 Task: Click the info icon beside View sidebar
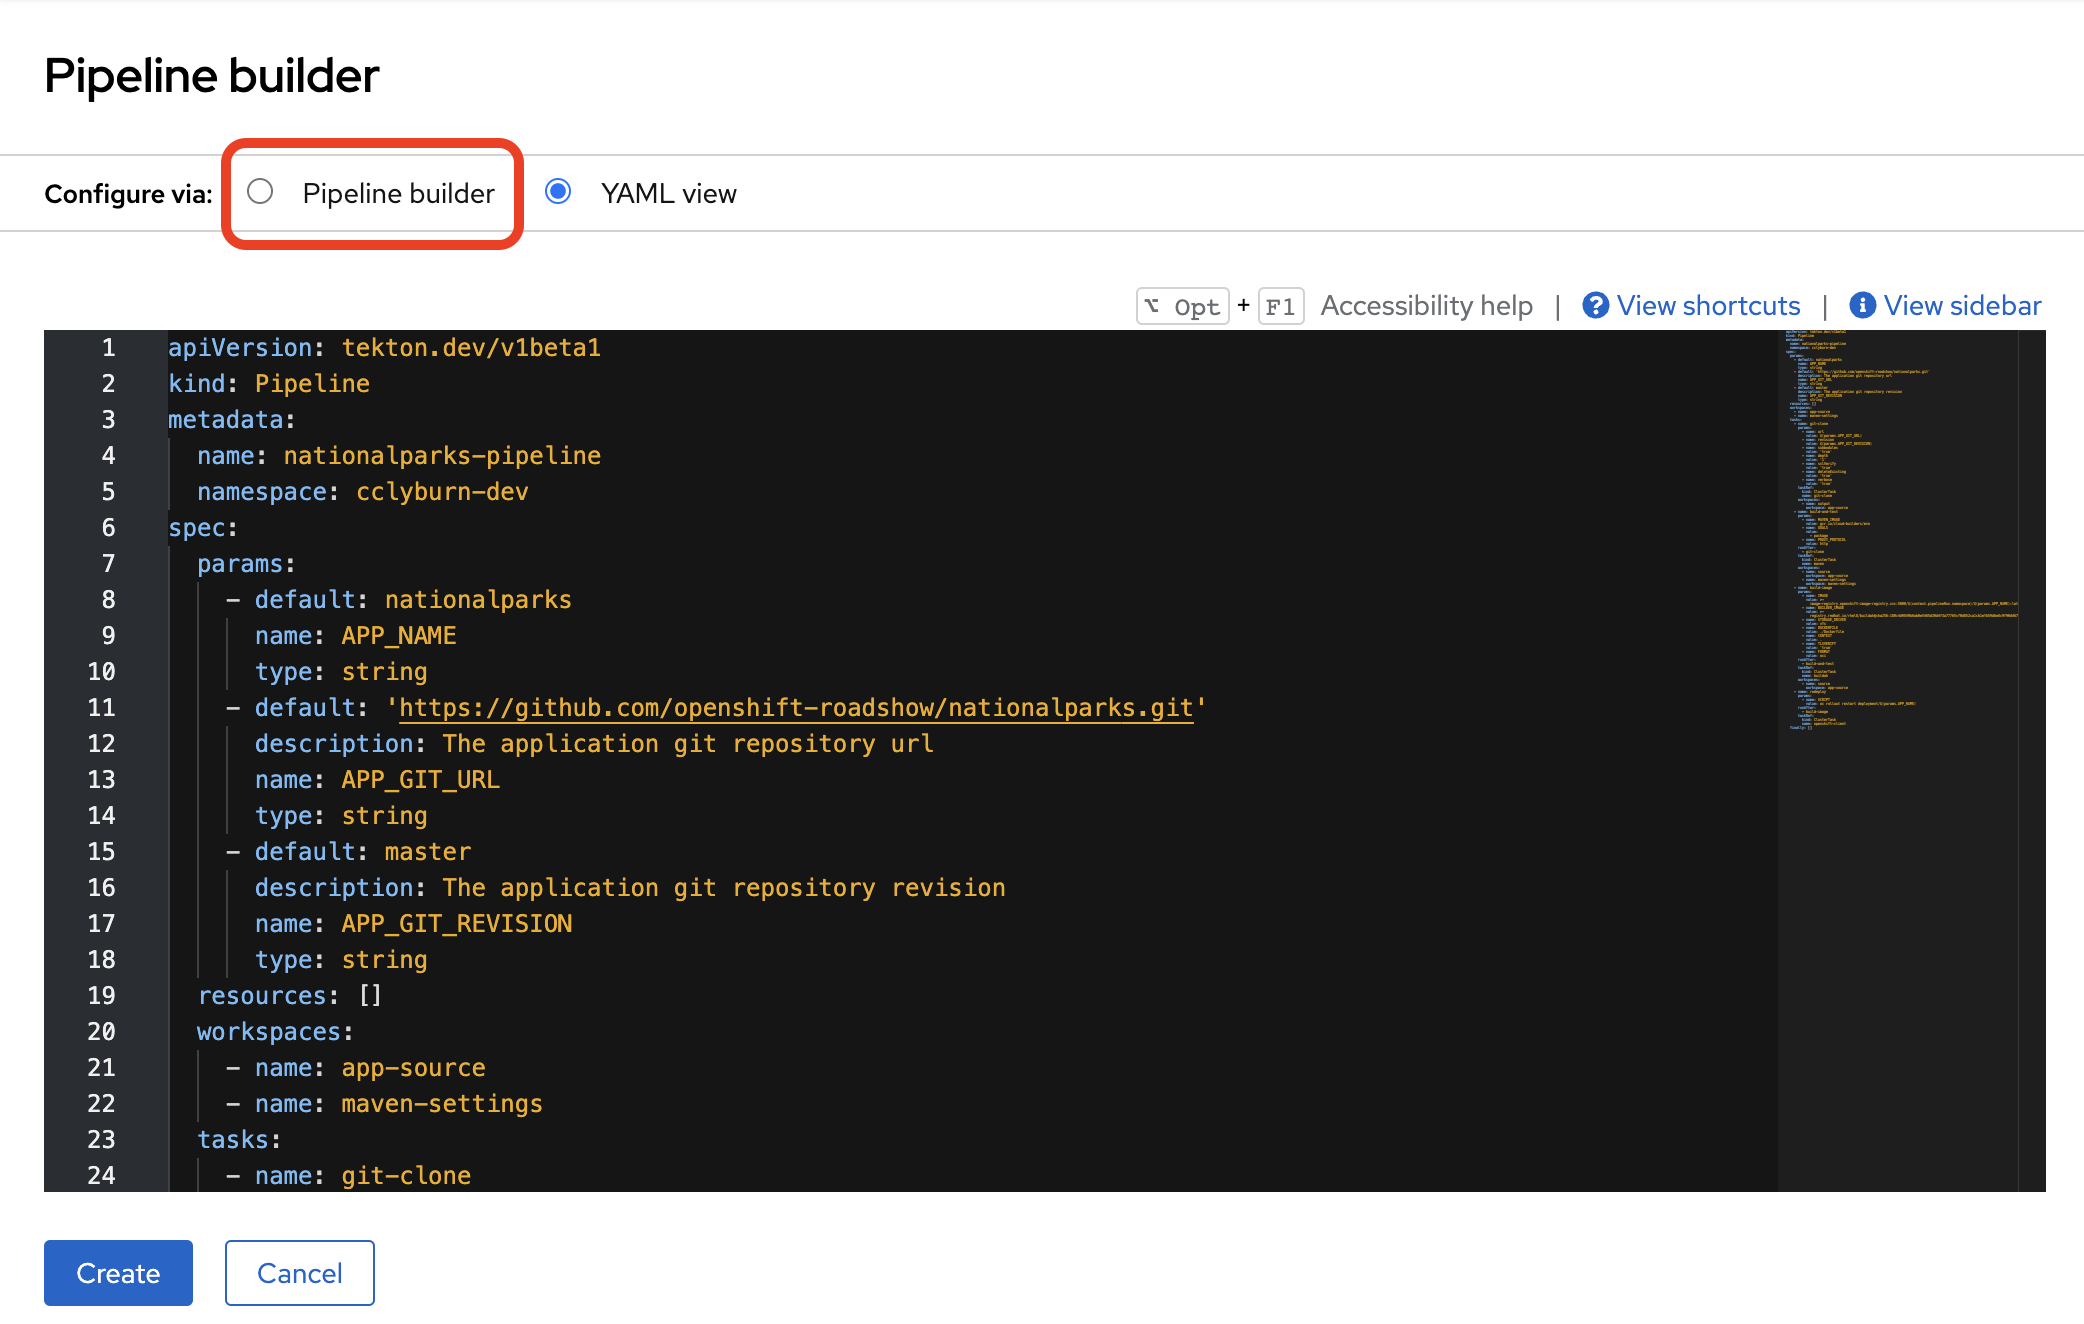[1862, 306]
